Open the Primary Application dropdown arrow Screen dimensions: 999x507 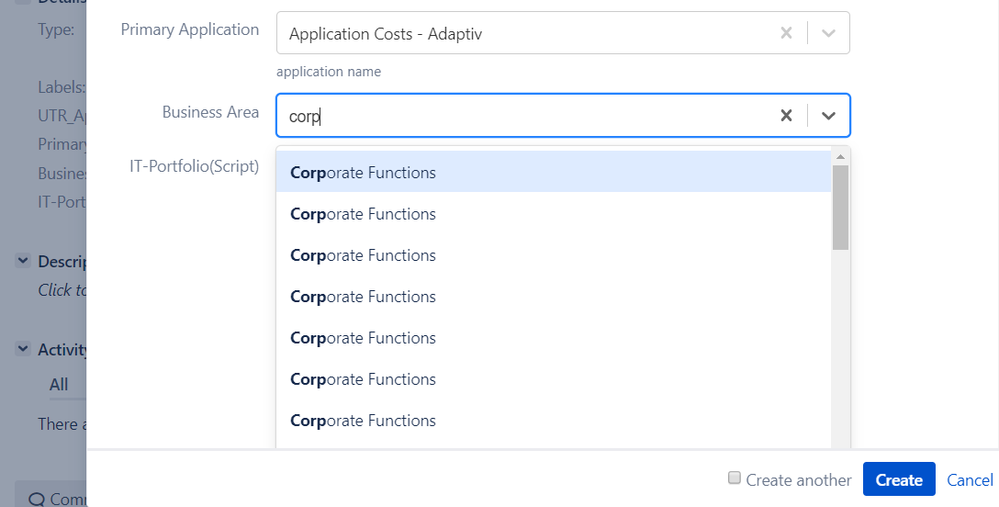coord(828,32)
